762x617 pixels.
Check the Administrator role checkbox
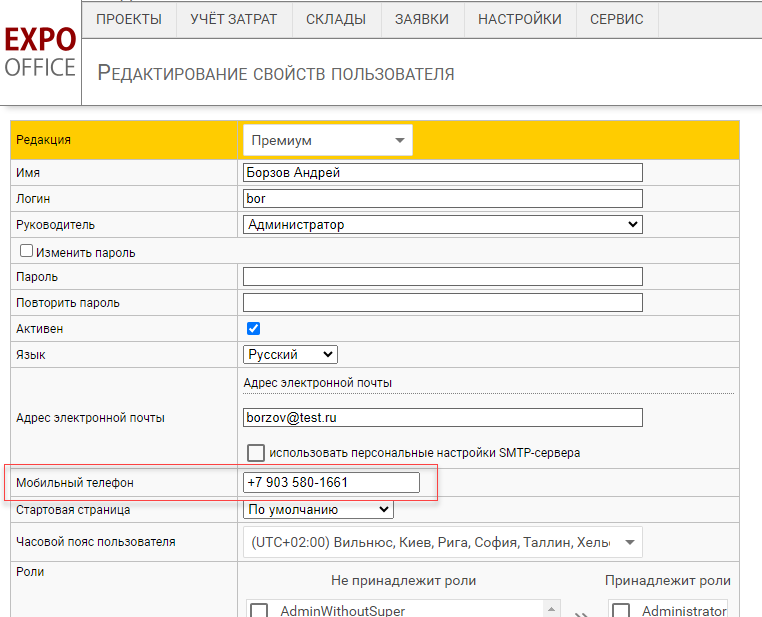[621, 610]
